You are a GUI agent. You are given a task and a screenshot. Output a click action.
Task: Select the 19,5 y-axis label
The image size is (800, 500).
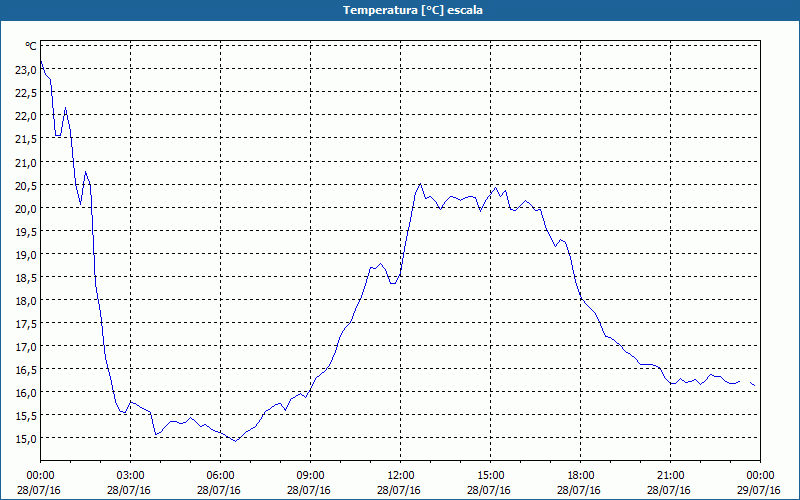26,232
